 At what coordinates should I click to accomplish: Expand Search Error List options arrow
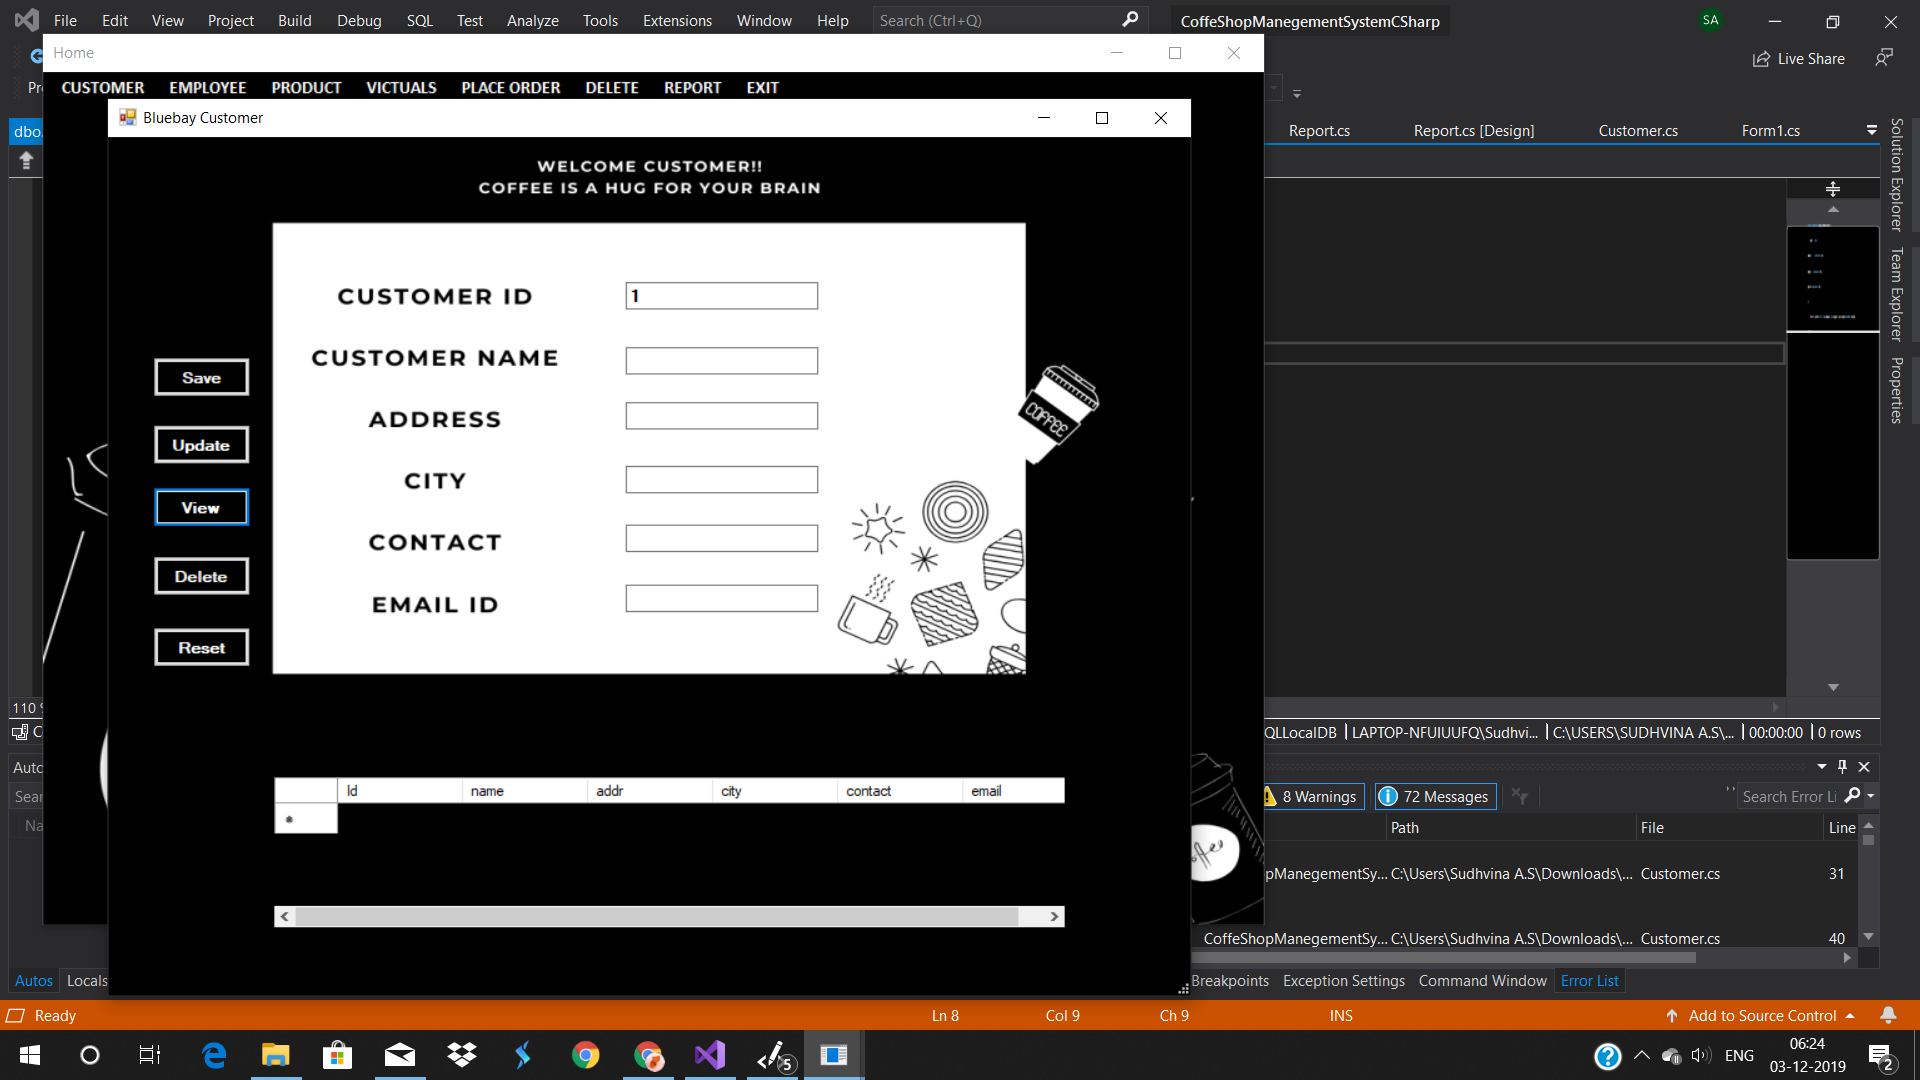1871,797
